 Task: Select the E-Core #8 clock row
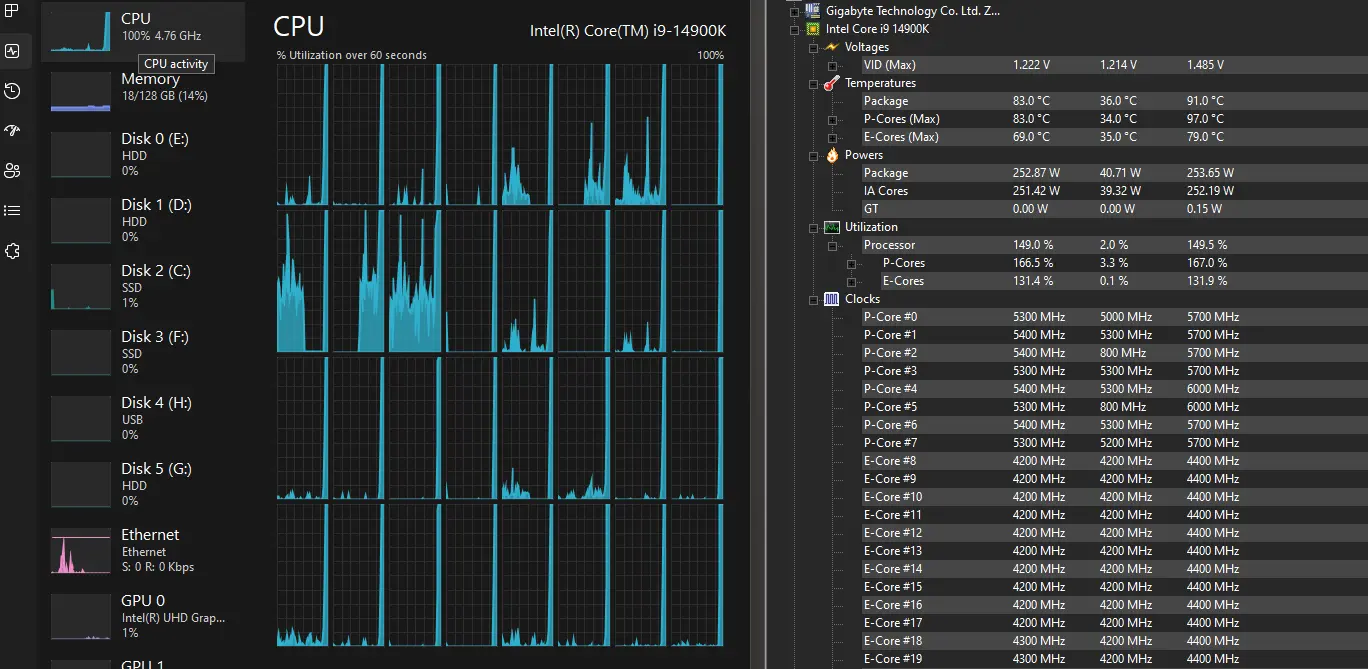click(1114, 461)
